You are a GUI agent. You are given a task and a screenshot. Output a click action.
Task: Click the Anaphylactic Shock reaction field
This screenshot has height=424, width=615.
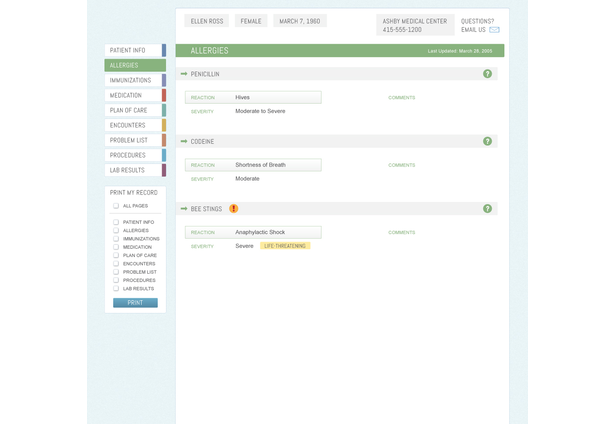click(x=253, y=232)
